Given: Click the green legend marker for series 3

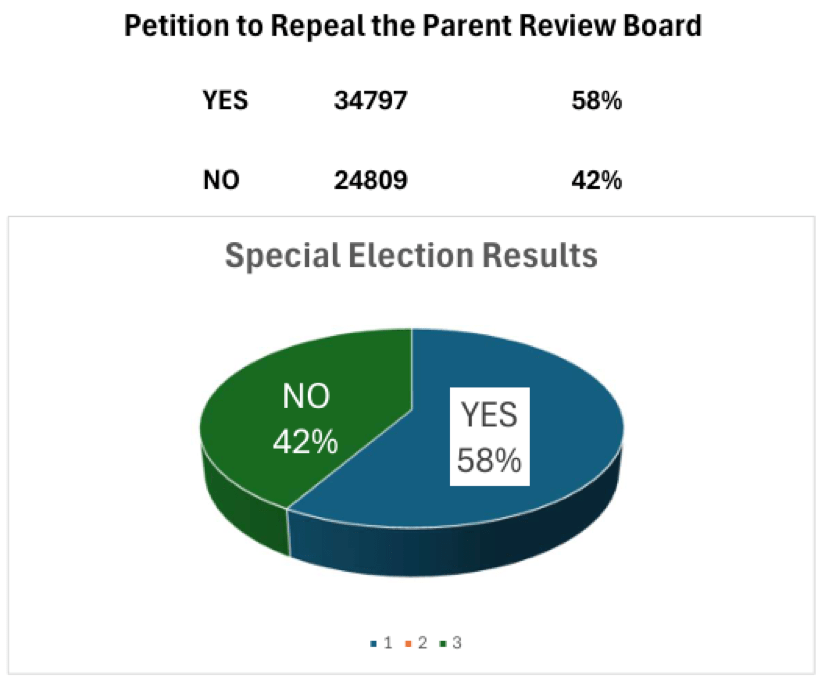Looking at the screenshot, I should coord(445,643).
